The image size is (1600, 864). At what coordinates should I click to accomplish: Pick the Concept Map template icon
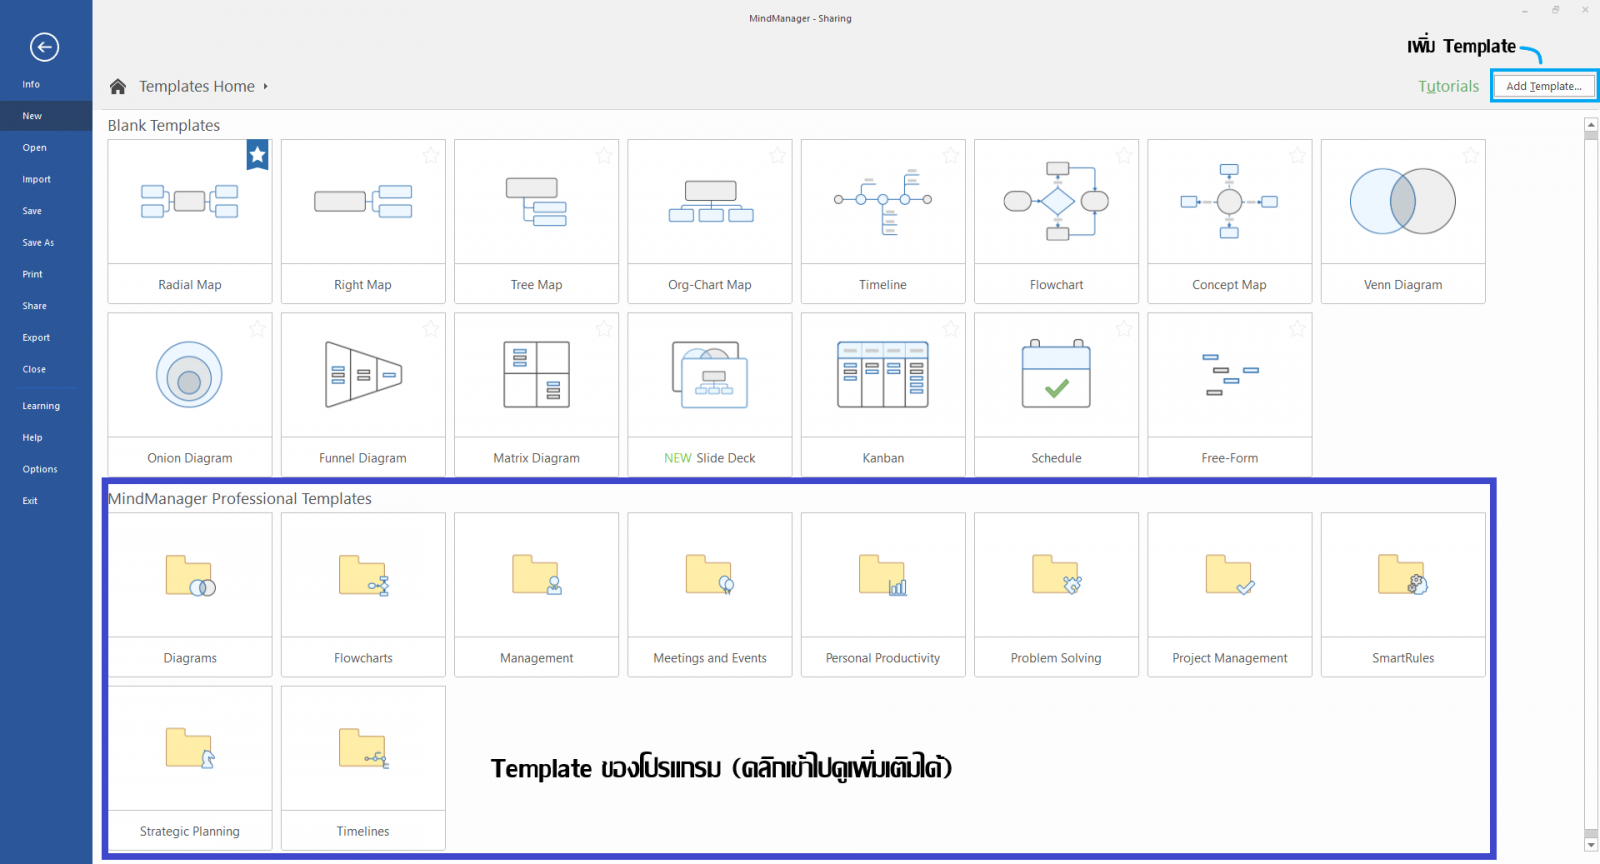coord(1229,201)
